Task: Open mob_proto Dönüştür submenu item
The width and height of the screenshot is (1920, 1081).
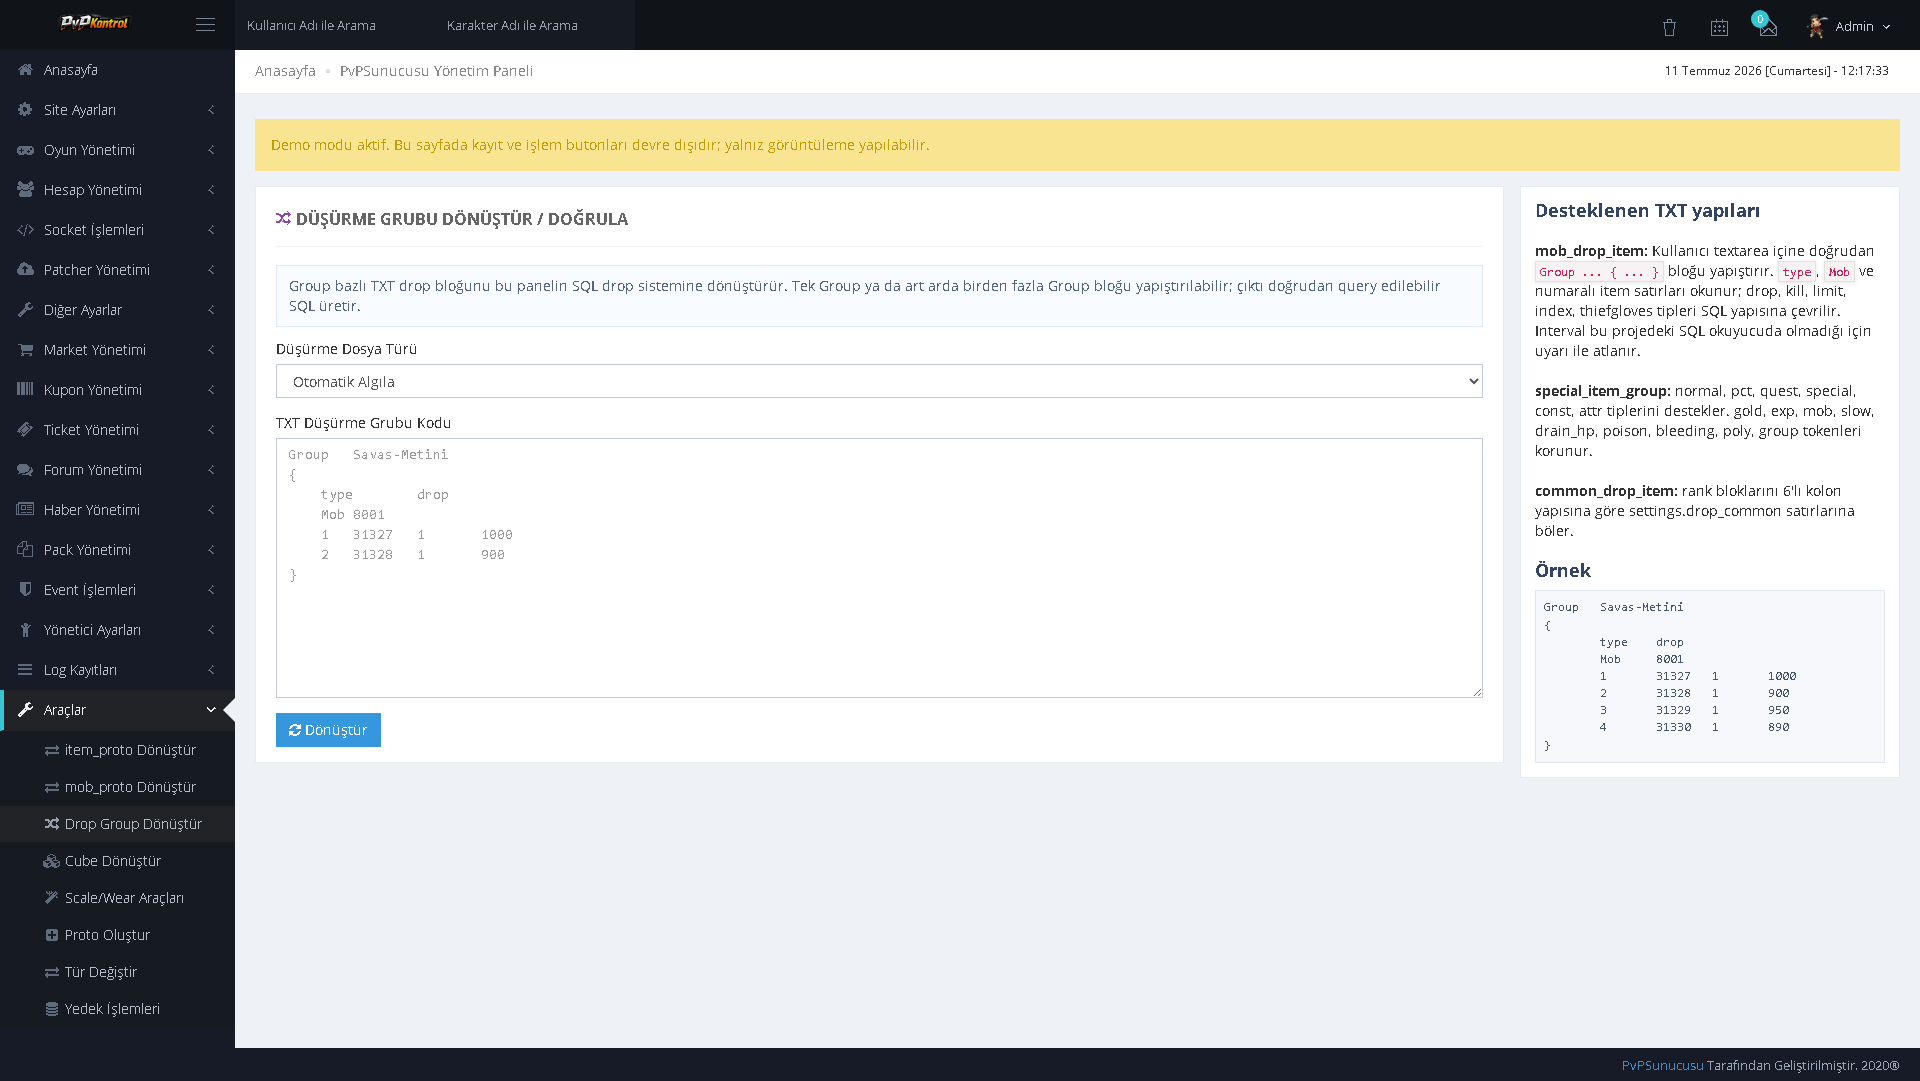Action: point(117,787)
